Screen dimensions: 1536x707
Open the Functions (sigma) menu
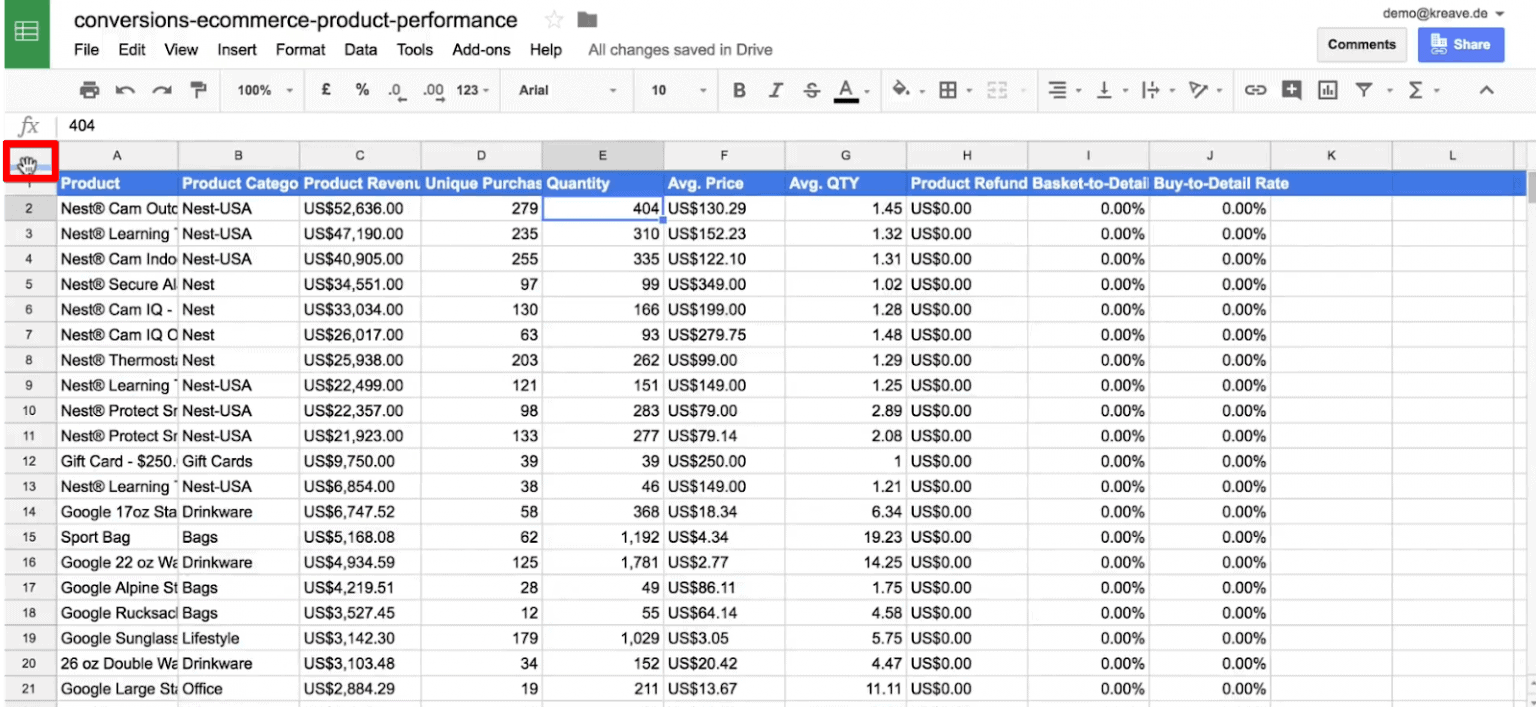[1420, 90]
